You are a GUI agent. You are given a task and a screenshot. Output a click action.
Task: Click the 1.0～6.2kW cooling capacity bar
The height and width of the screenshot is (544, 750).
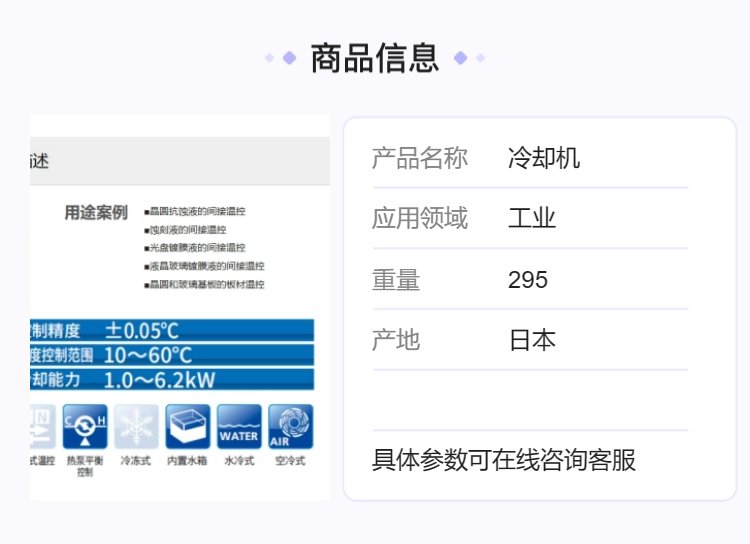point(170,380)
